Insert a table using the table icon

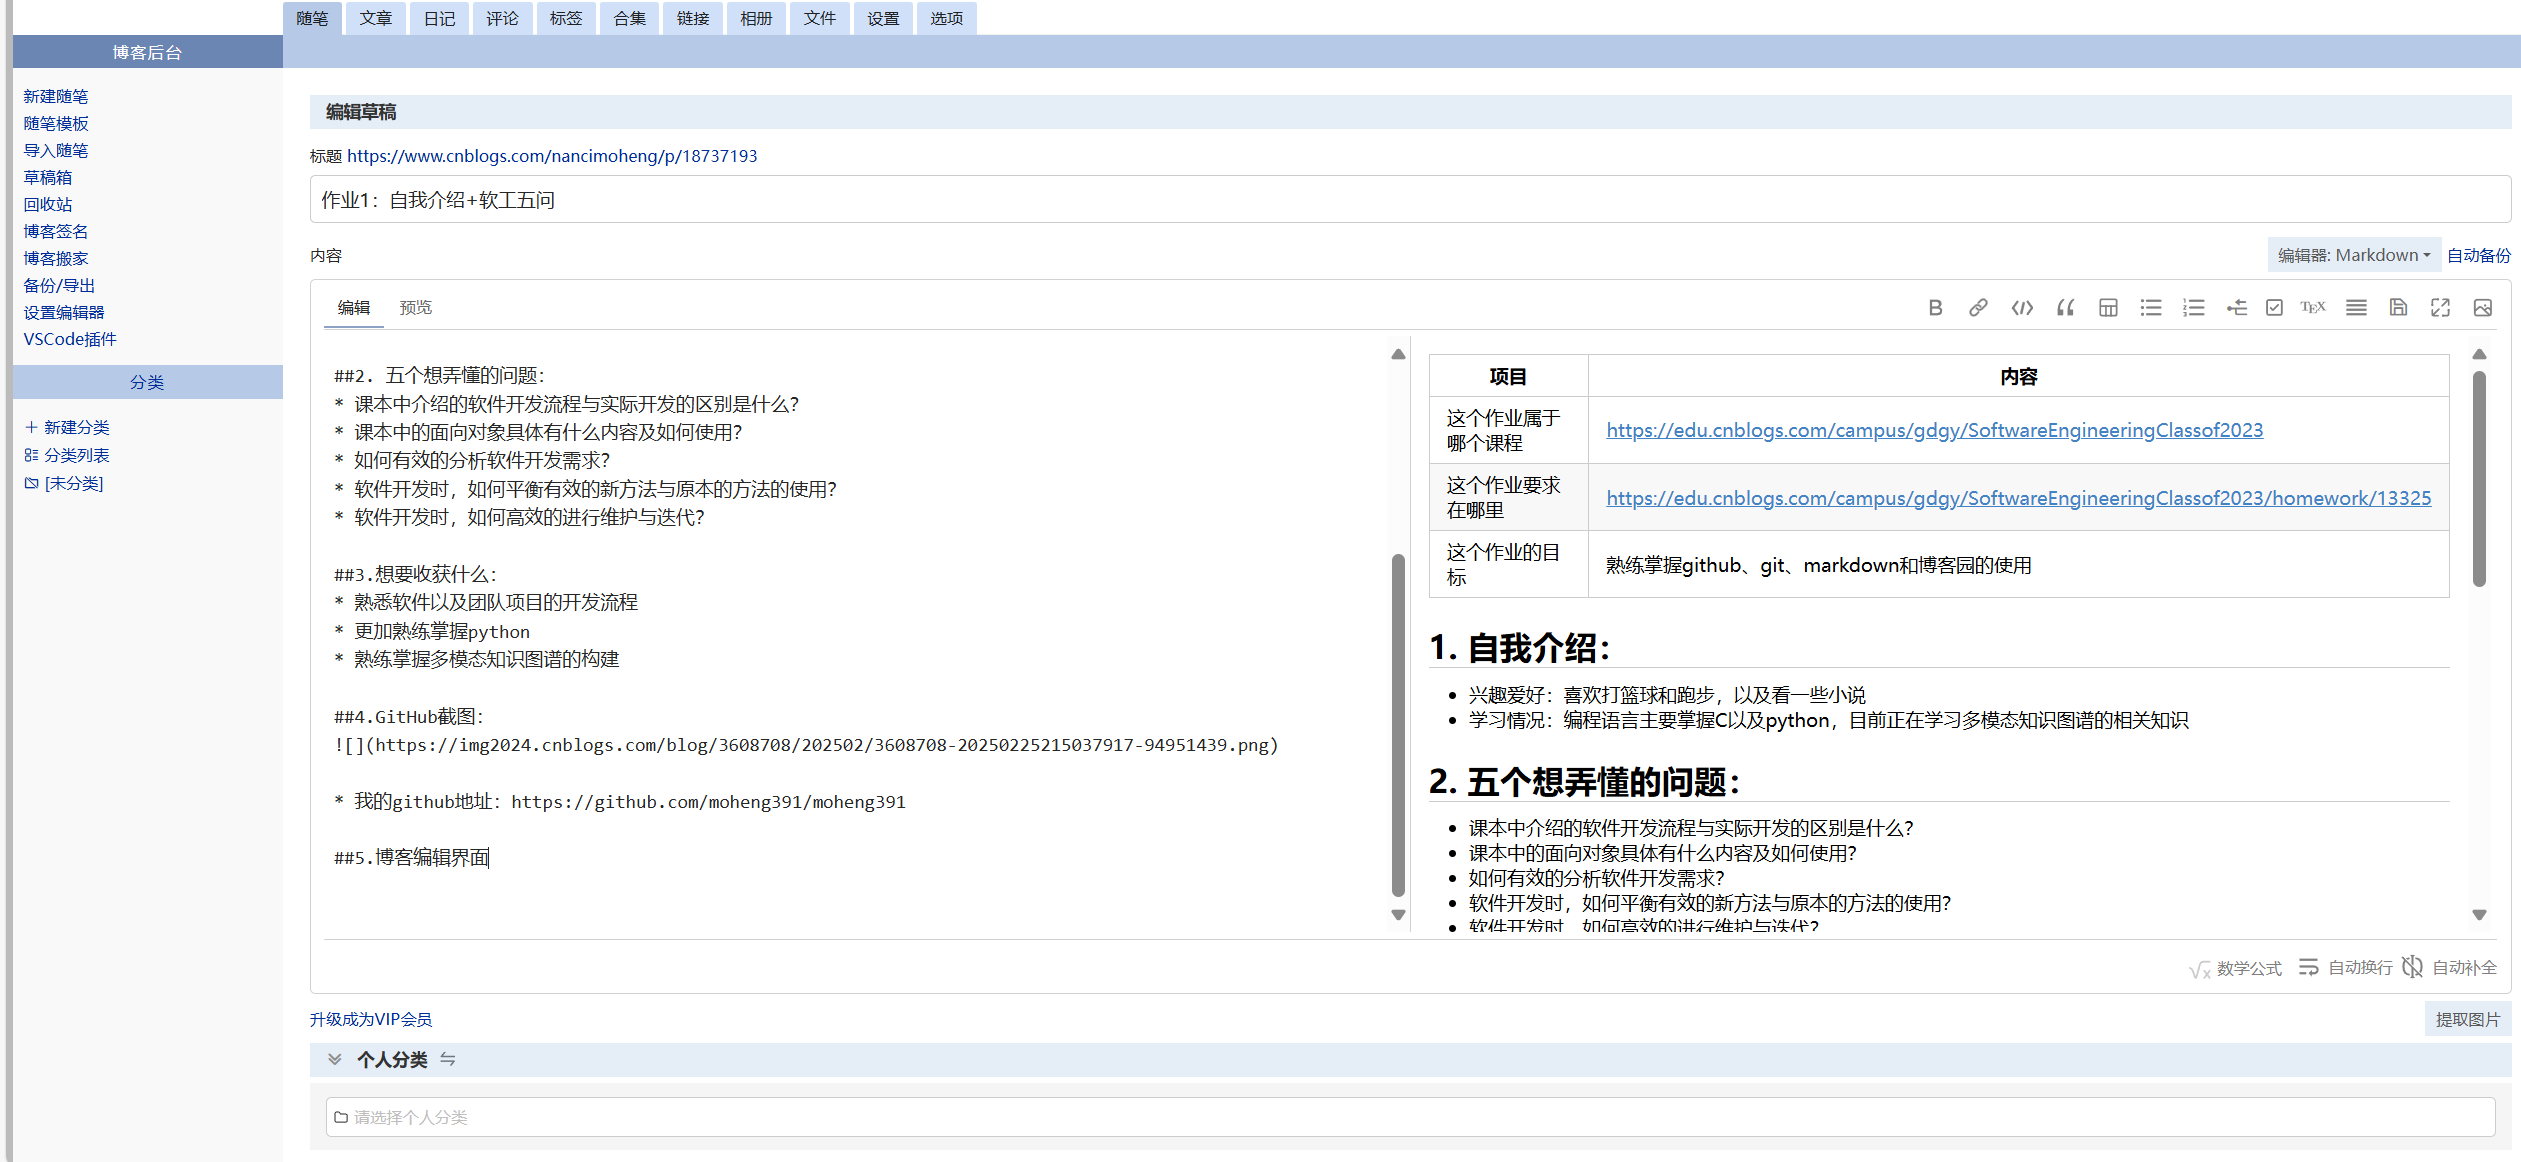[2108, 308]
